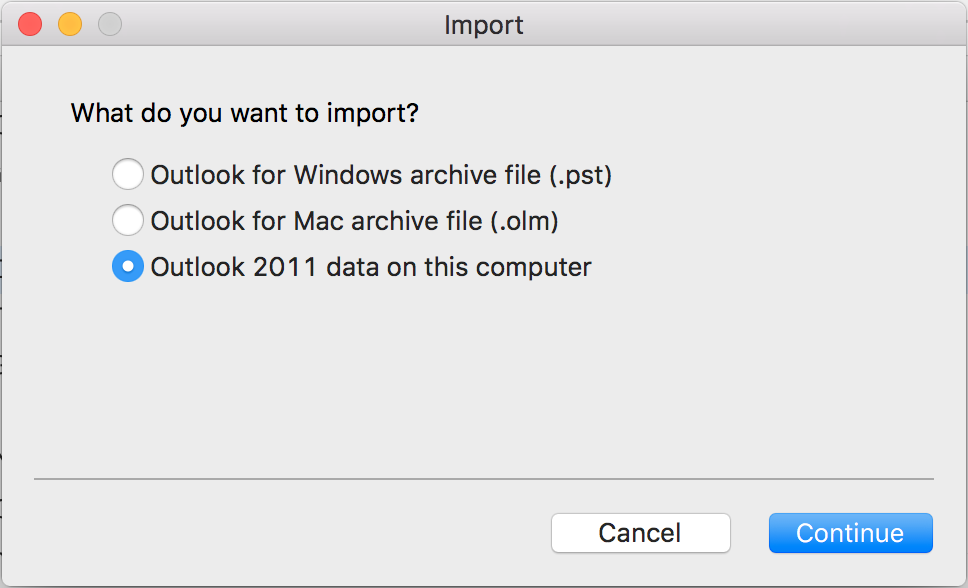The height and width of the screenshot is (588, 968).
Task: Click the white dot in the selected radio
Action: point(128,267)
